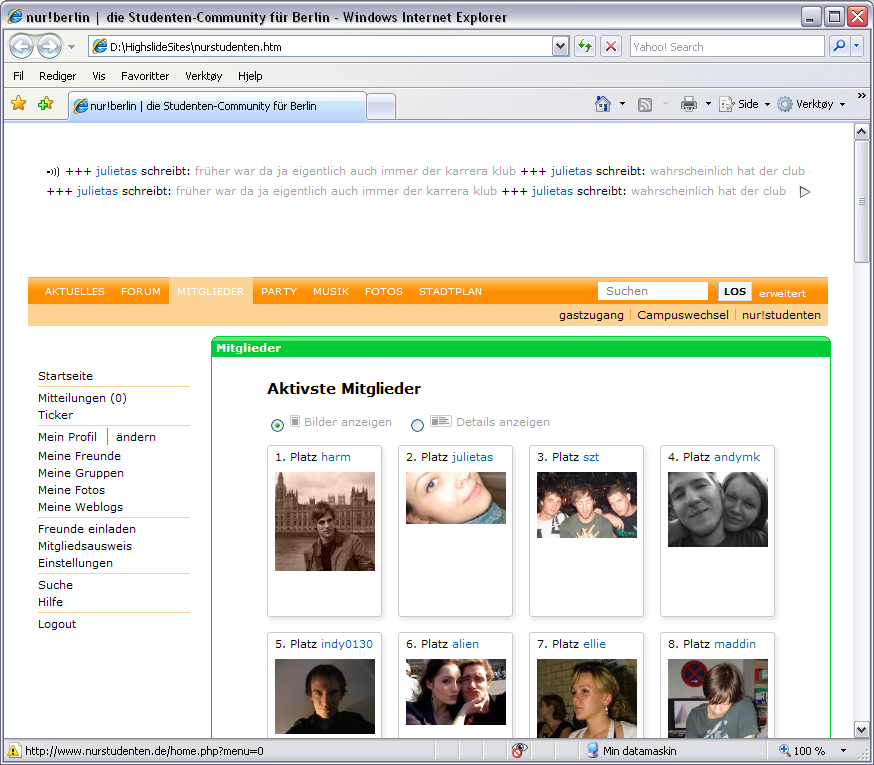
Task: Open the andymk member name link
Action: [737, 457]
